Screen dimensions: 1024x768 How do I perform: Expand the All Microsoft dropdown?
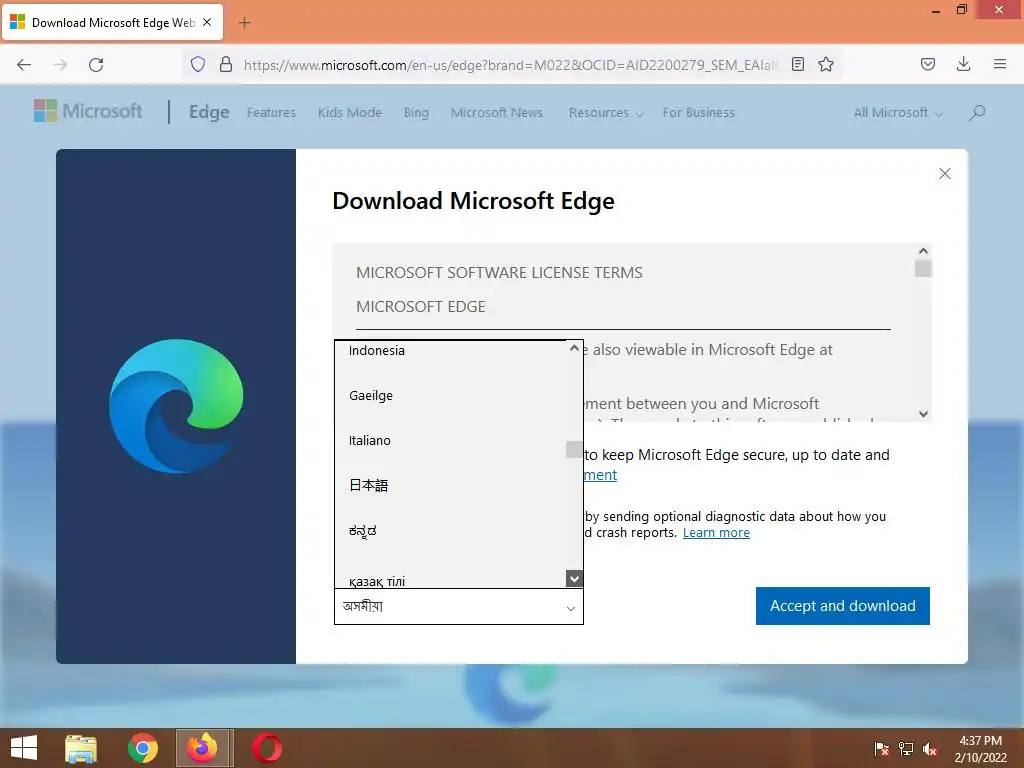898,112
